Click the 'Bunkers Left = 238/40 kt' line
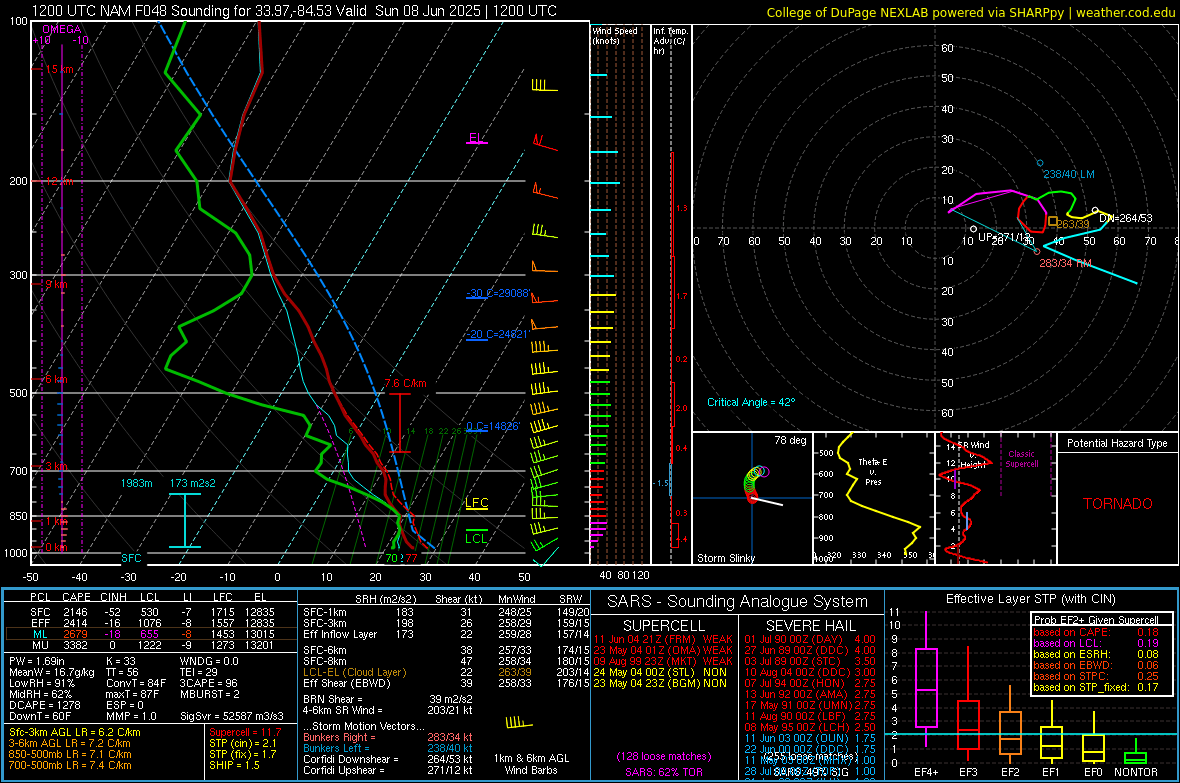The image size is (1180, 783). tap(388, 748)
